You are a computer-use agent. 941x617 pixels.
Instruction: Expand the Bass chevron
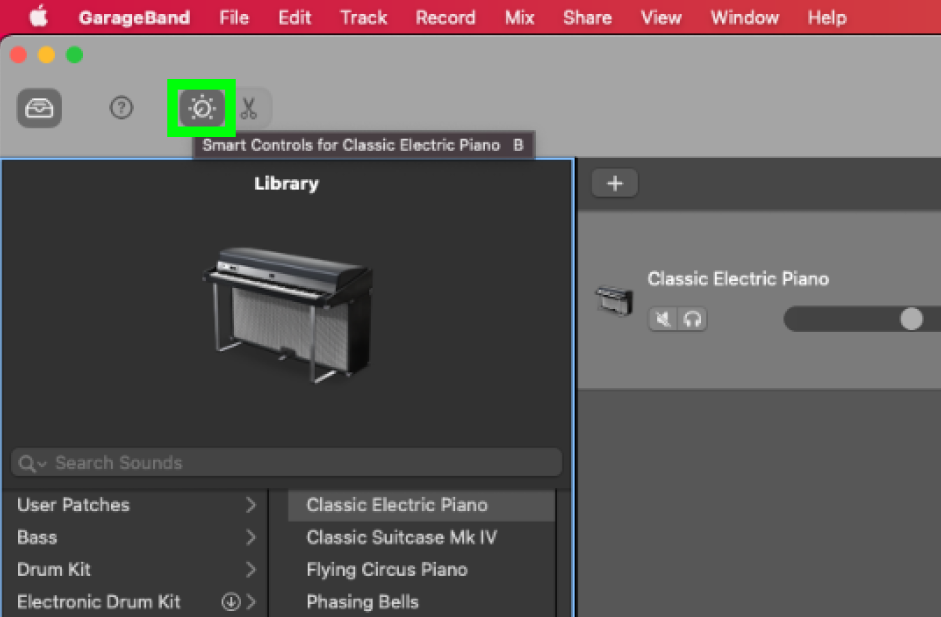click(x=250, y=537)
